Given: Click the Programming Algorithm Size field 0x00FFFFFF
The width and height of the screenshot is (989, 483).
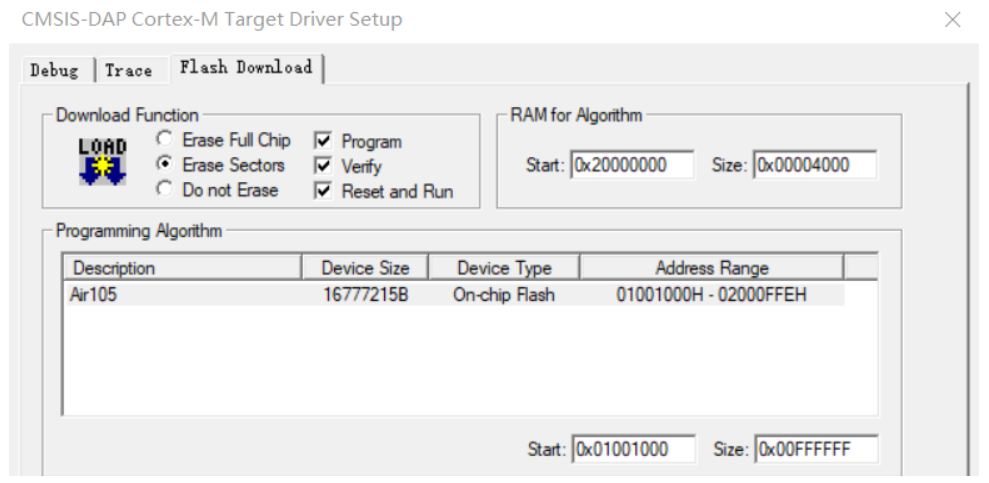Looking at the screenshot, I should 816,450.
